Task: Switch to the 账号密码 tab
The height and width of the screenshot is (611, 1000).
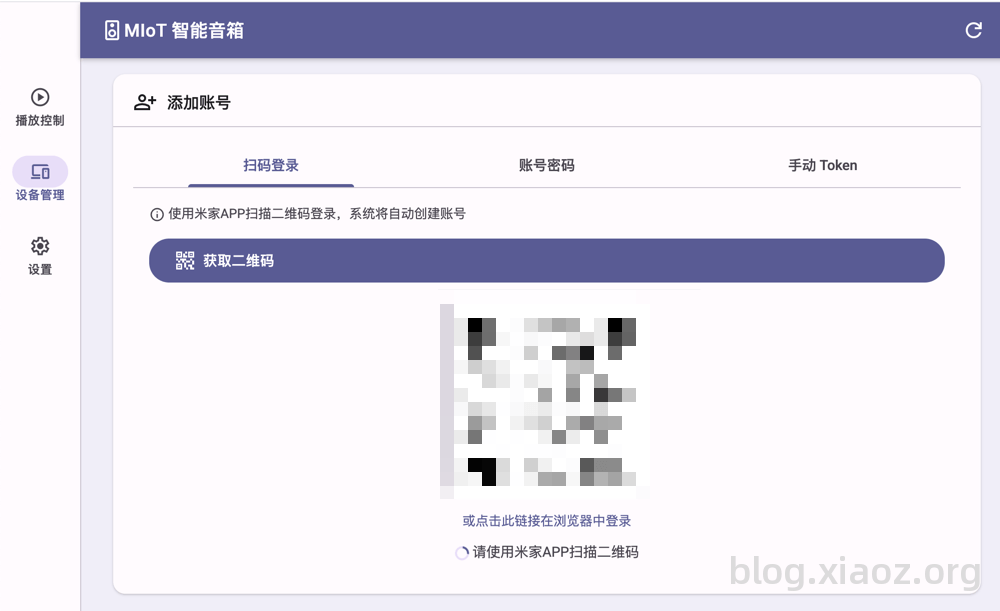Action: 547,165
